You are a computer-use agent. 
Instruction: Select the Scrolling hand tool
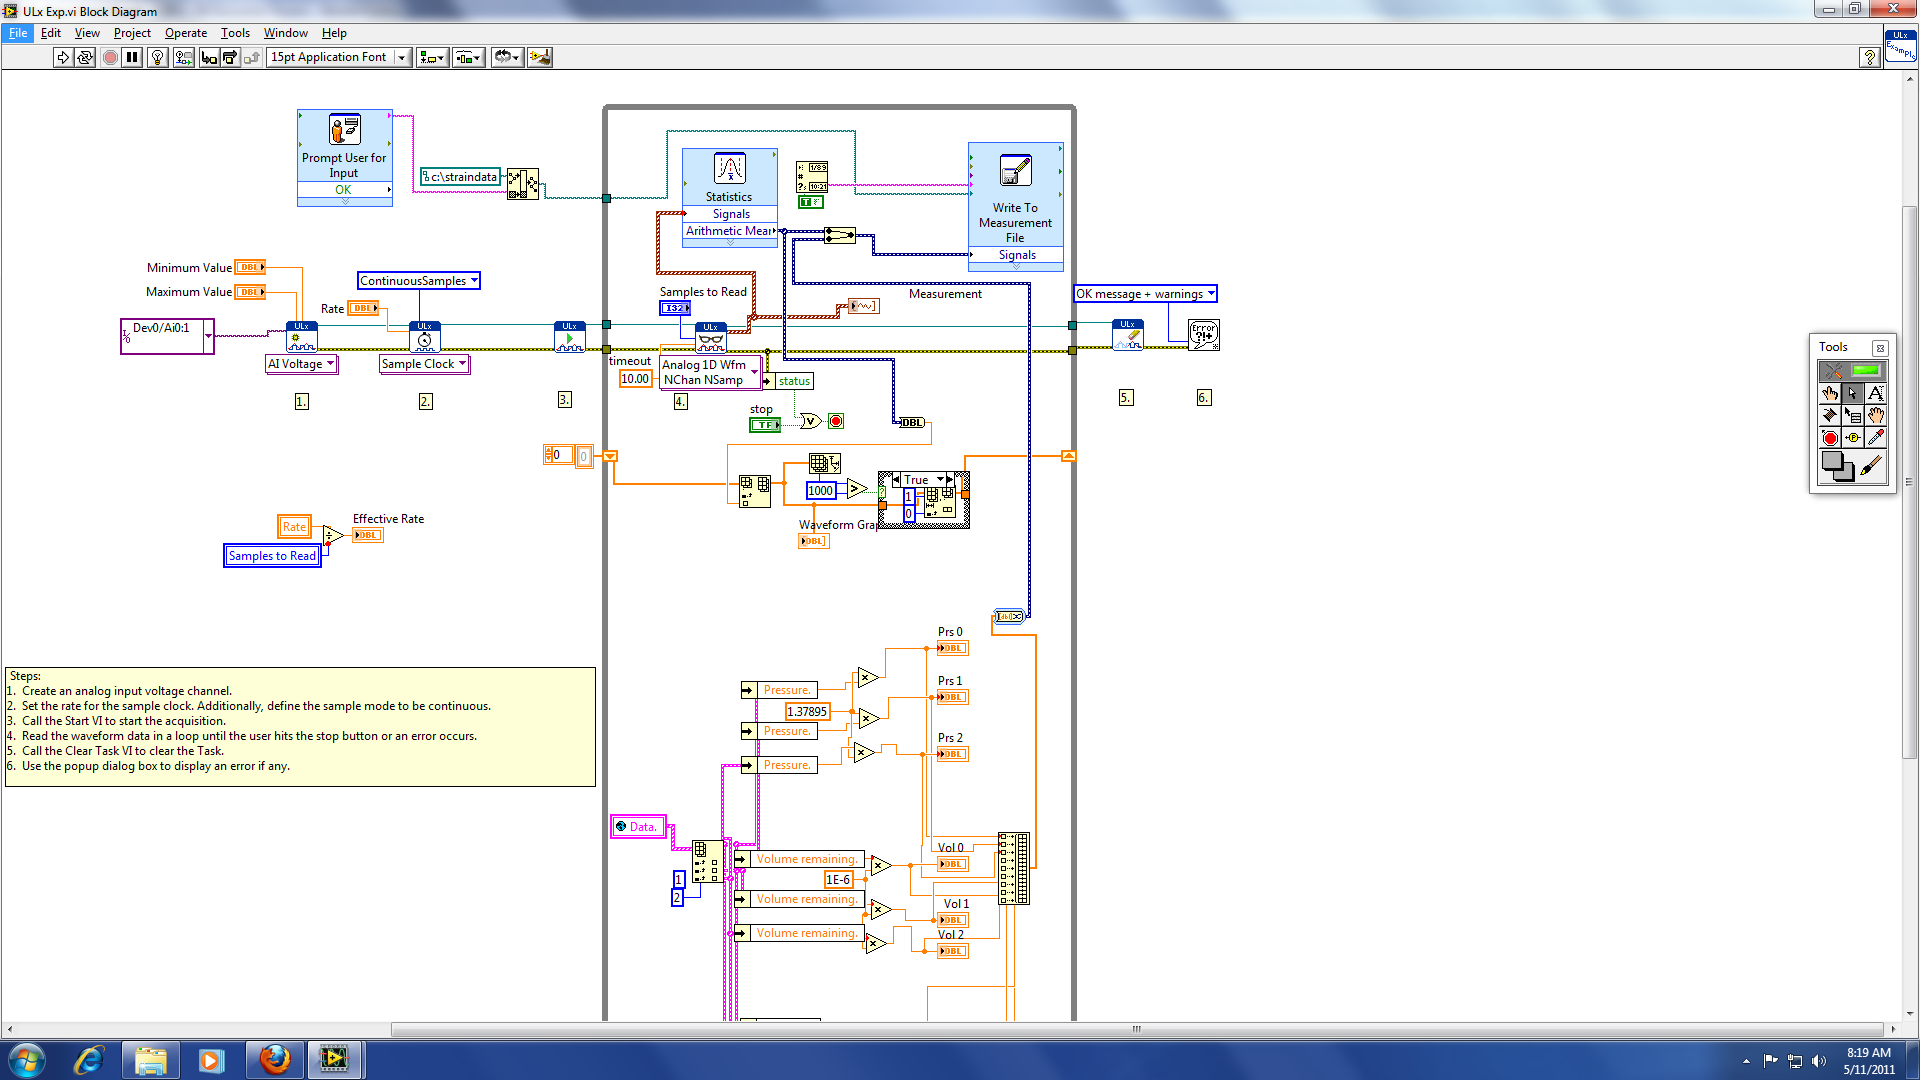point(1876,415)
